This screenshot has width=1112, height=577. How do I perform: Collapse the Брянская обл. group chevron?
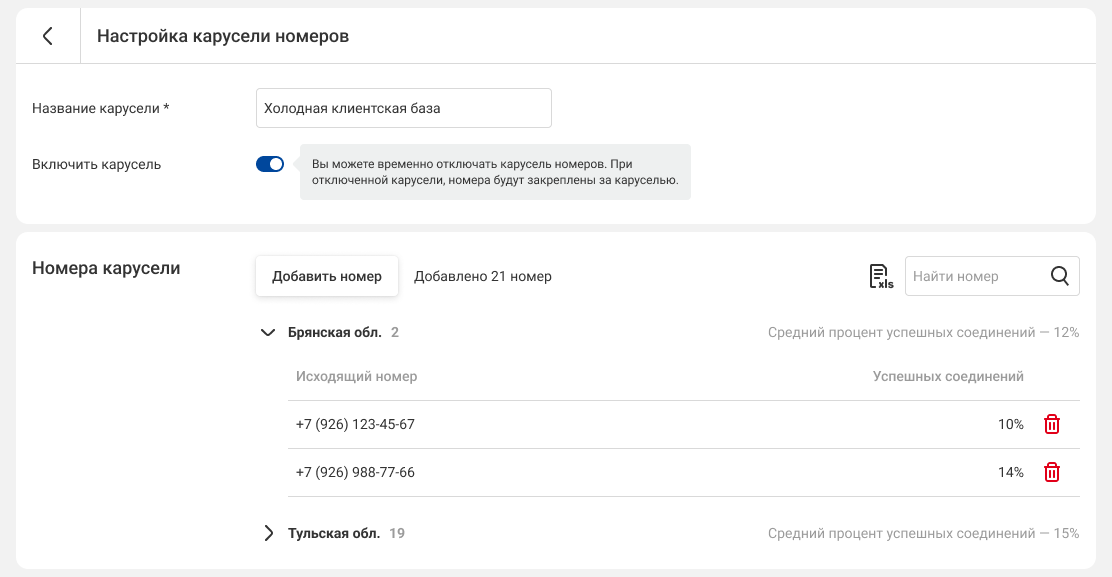267,333
